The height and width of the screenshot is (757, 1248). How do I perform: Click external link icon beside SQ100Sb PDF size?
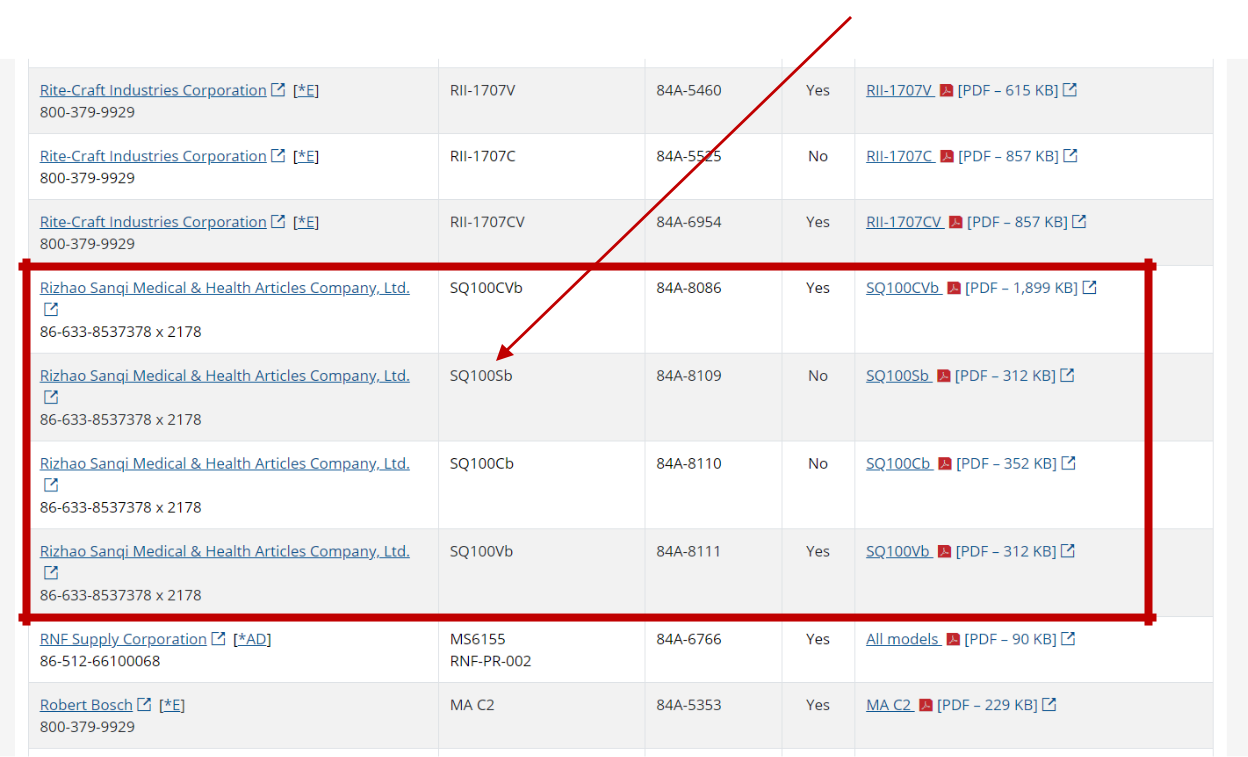point(1067,376)
